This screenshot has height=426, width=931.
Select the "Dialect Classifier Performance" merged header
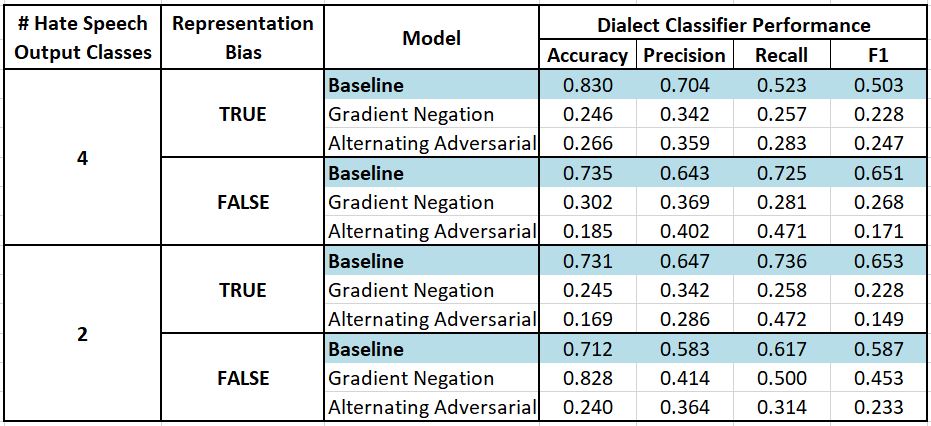tap(734, 25)
